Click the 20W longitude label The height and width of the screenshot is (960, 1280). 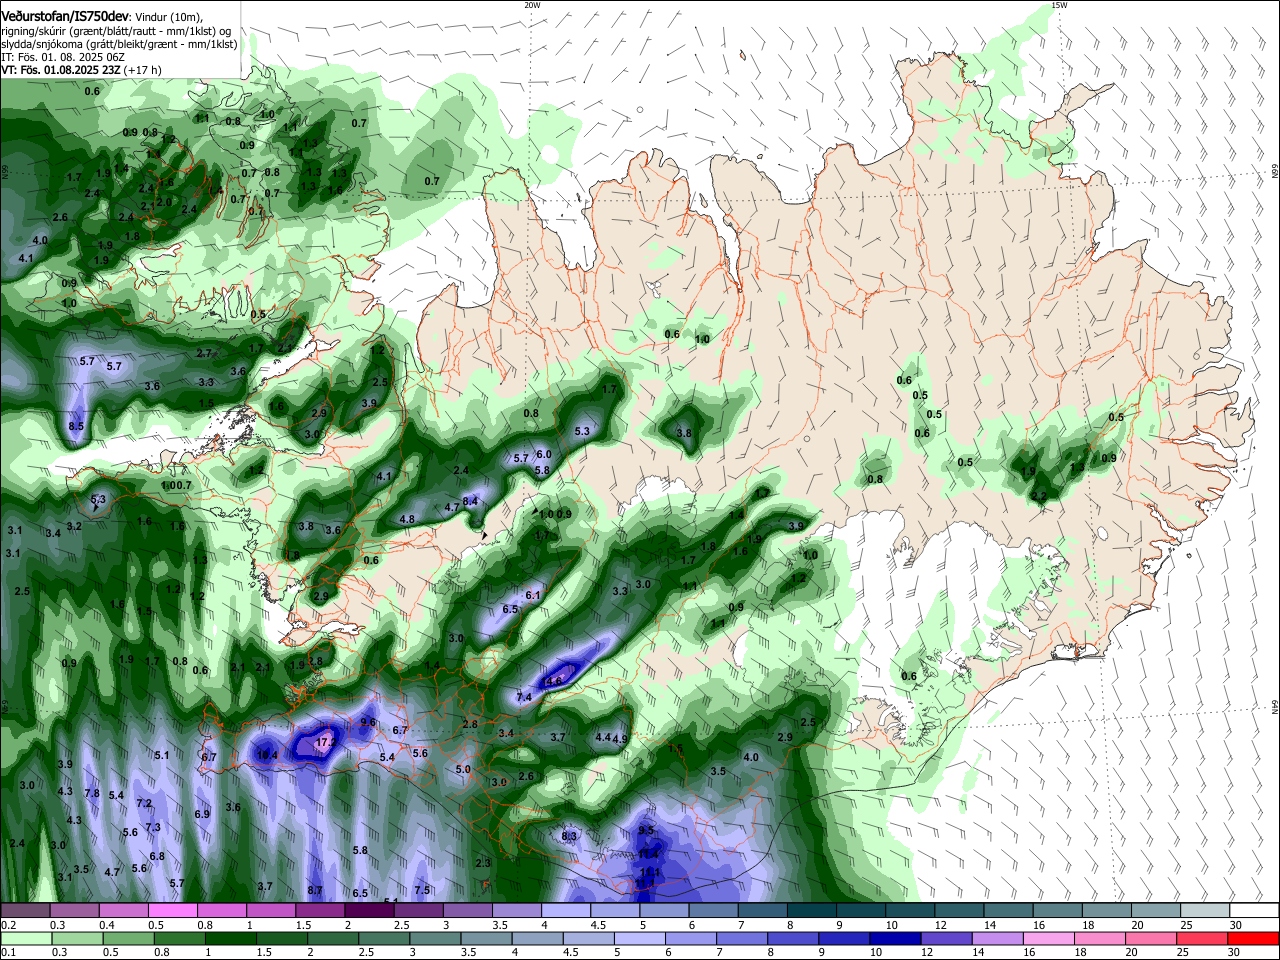point(532,5)
